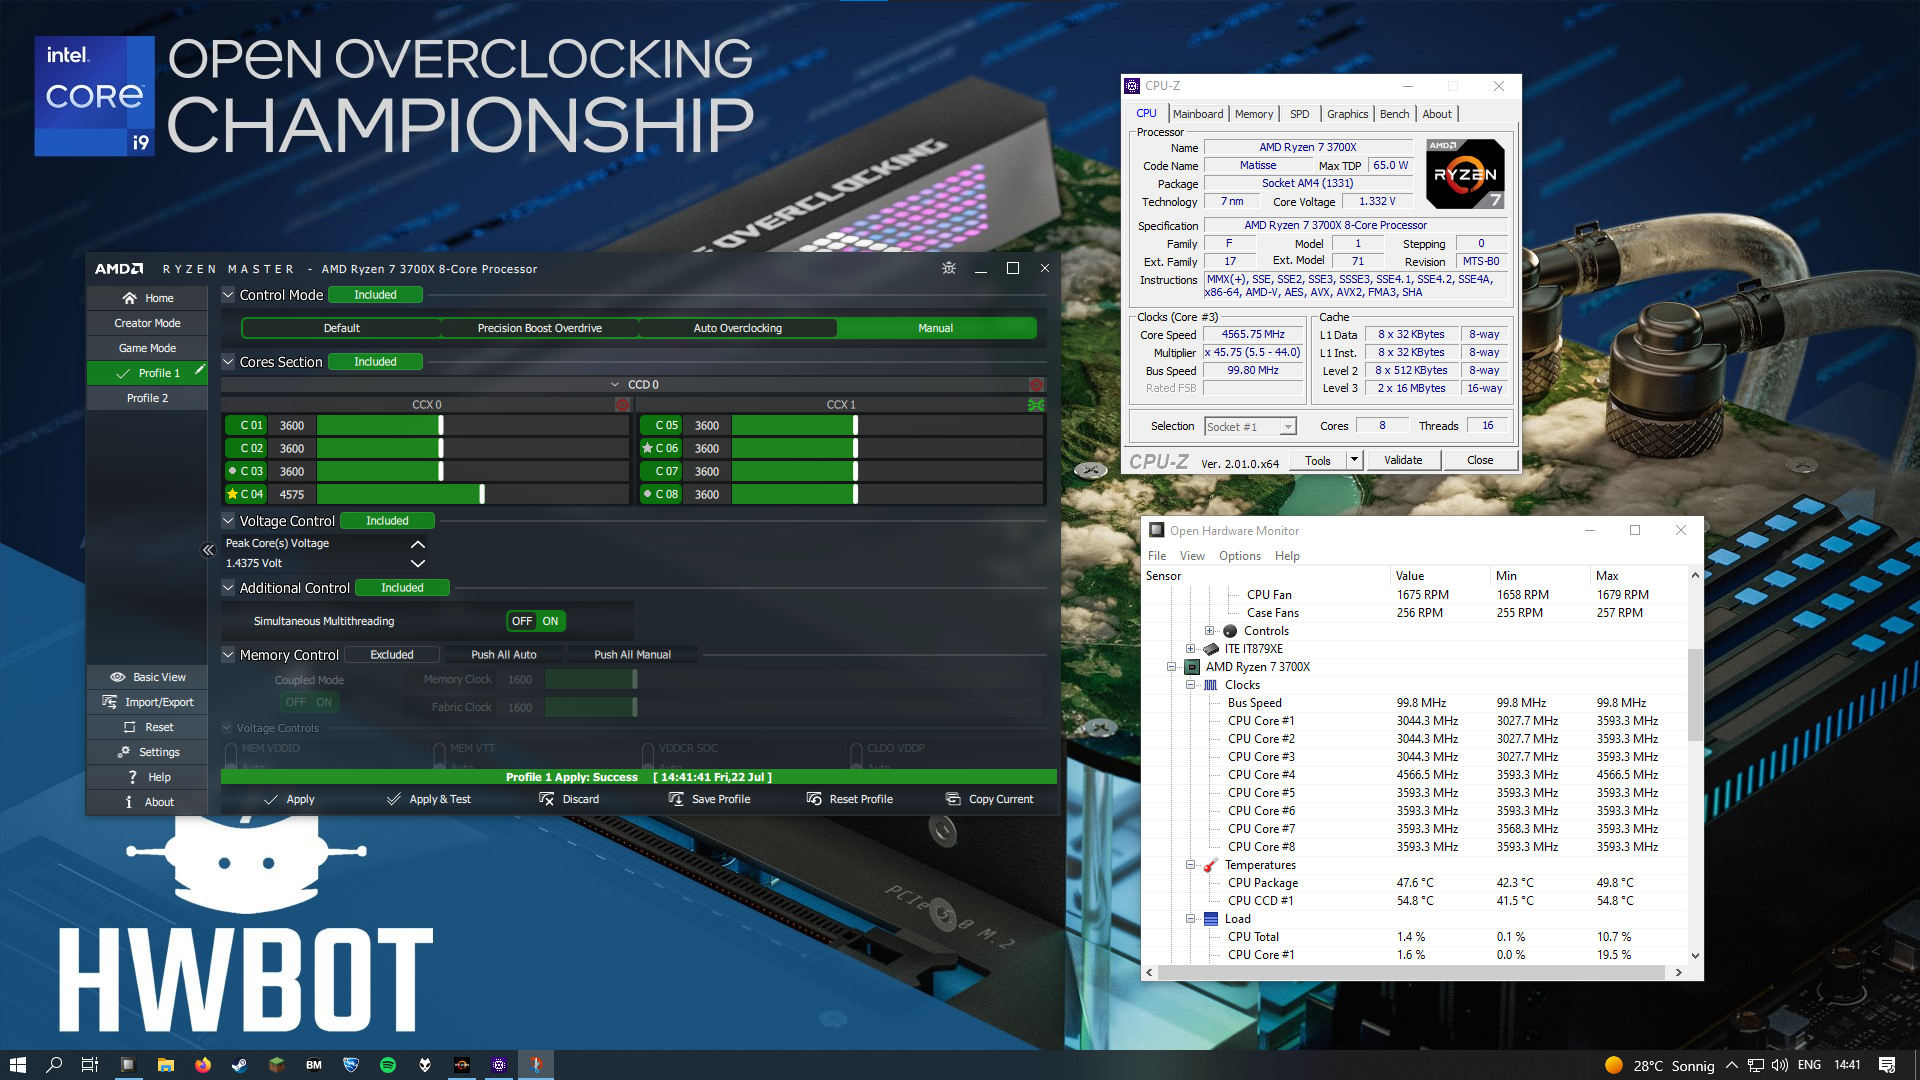Click Reset in Ryzen Master sidebar
This screenshot has width=1920, height=1080.
point(147,727)
